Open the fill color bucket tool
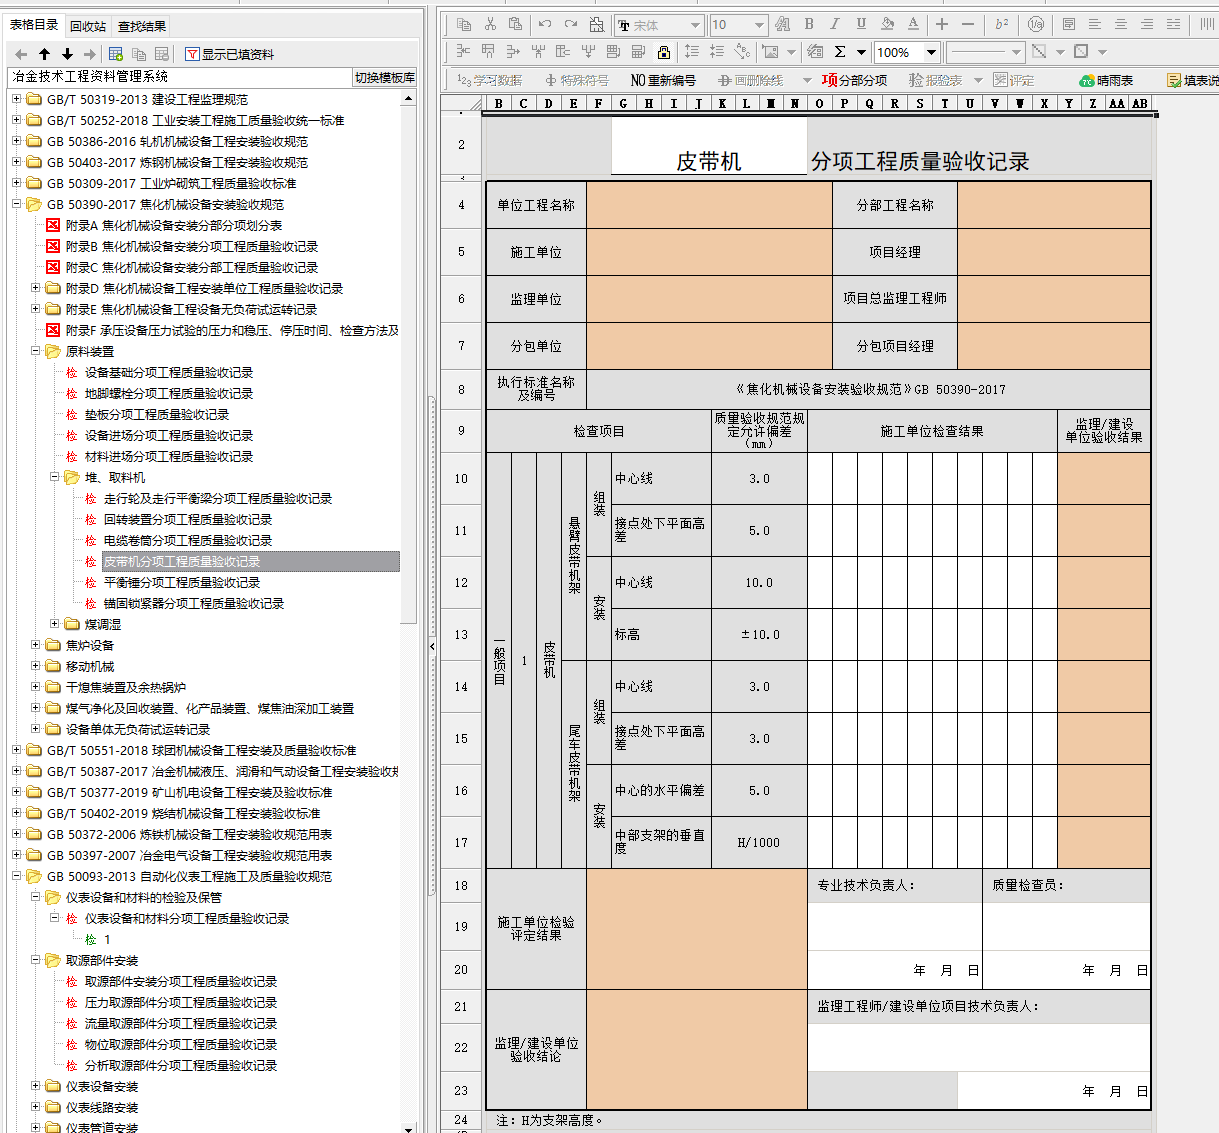 (x=887, y=24)
